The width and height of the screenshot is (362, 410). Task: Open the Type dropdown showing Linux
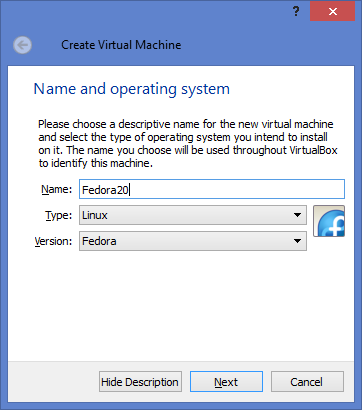click(x=193, y=215)
